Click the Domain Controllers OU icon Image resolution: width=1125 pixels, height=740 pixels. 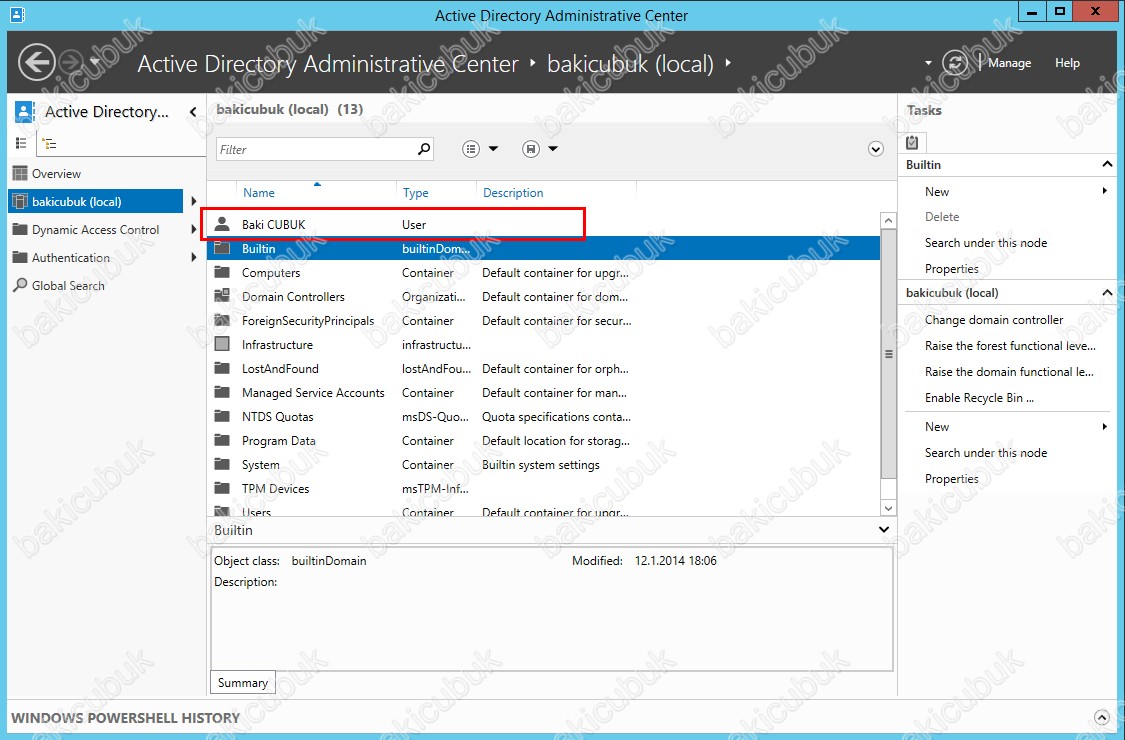222,296
